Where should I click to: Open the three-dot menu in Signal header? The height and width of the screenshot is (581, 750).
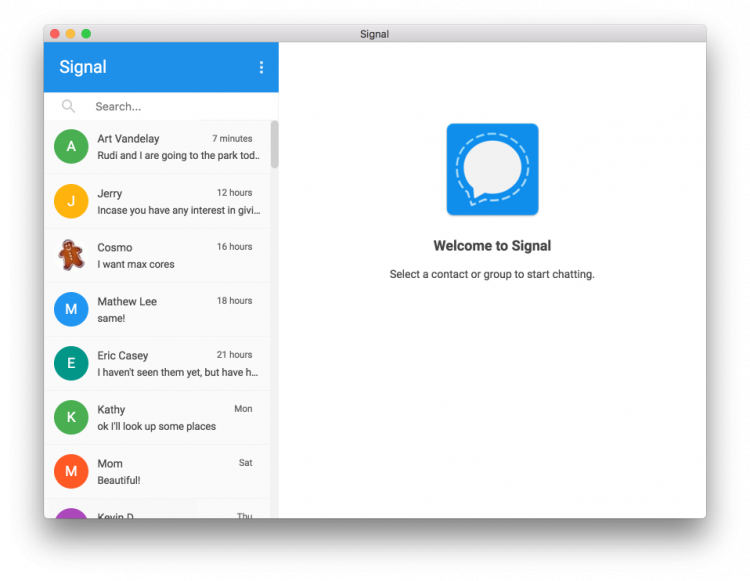261,67
